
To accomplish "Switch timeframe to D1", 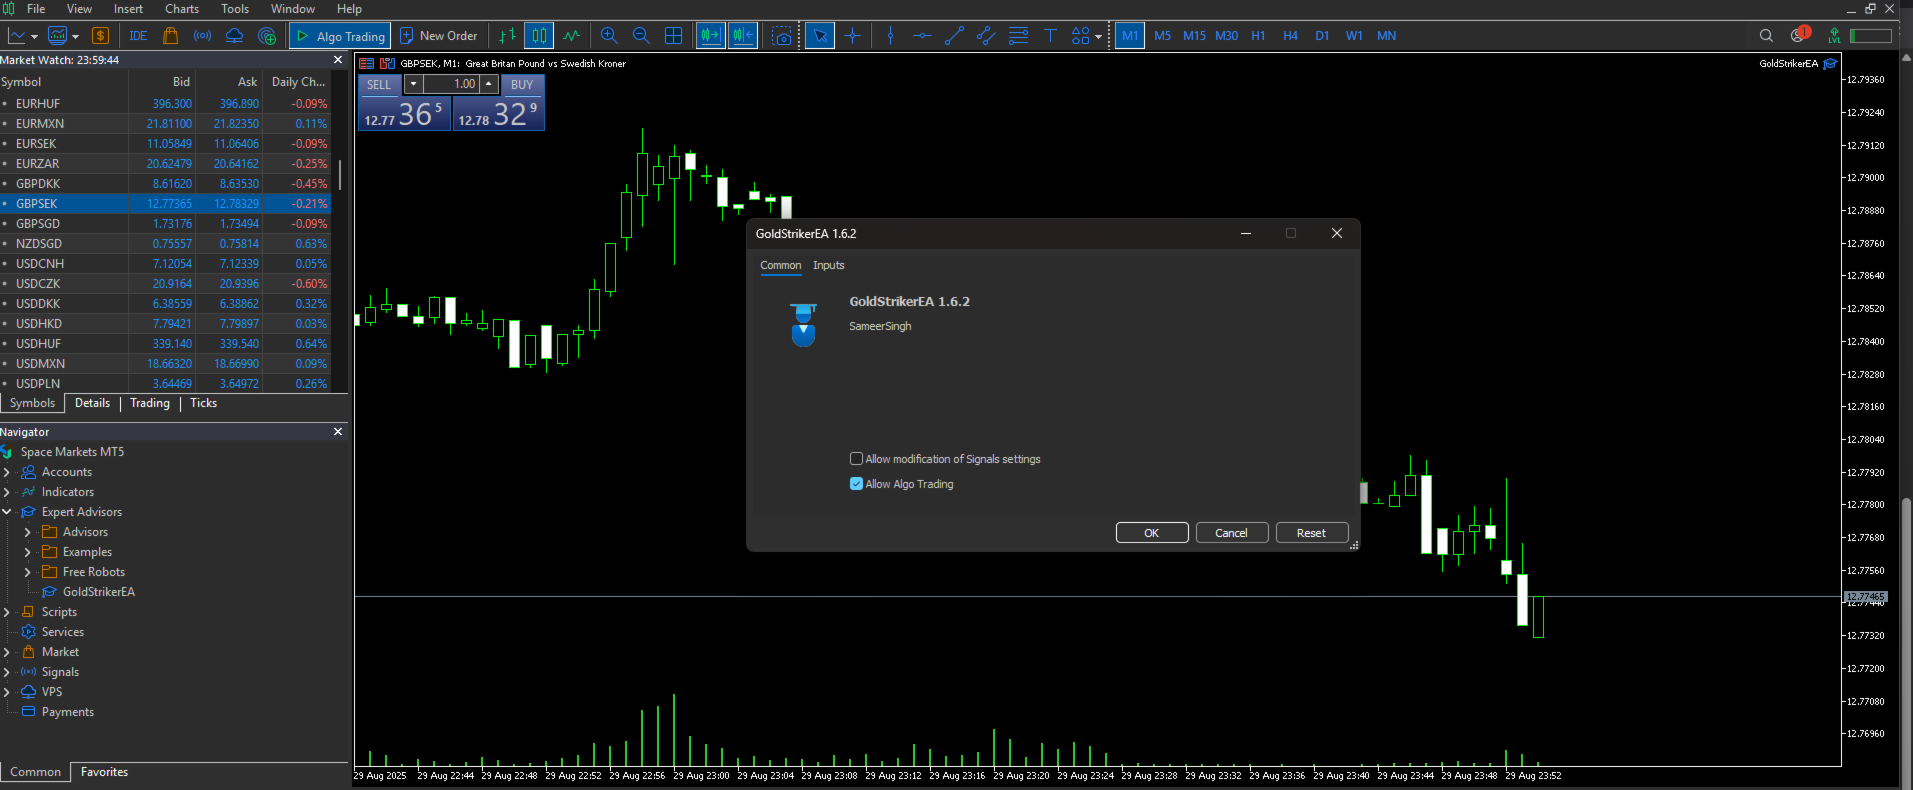I will pos(1322,36).
